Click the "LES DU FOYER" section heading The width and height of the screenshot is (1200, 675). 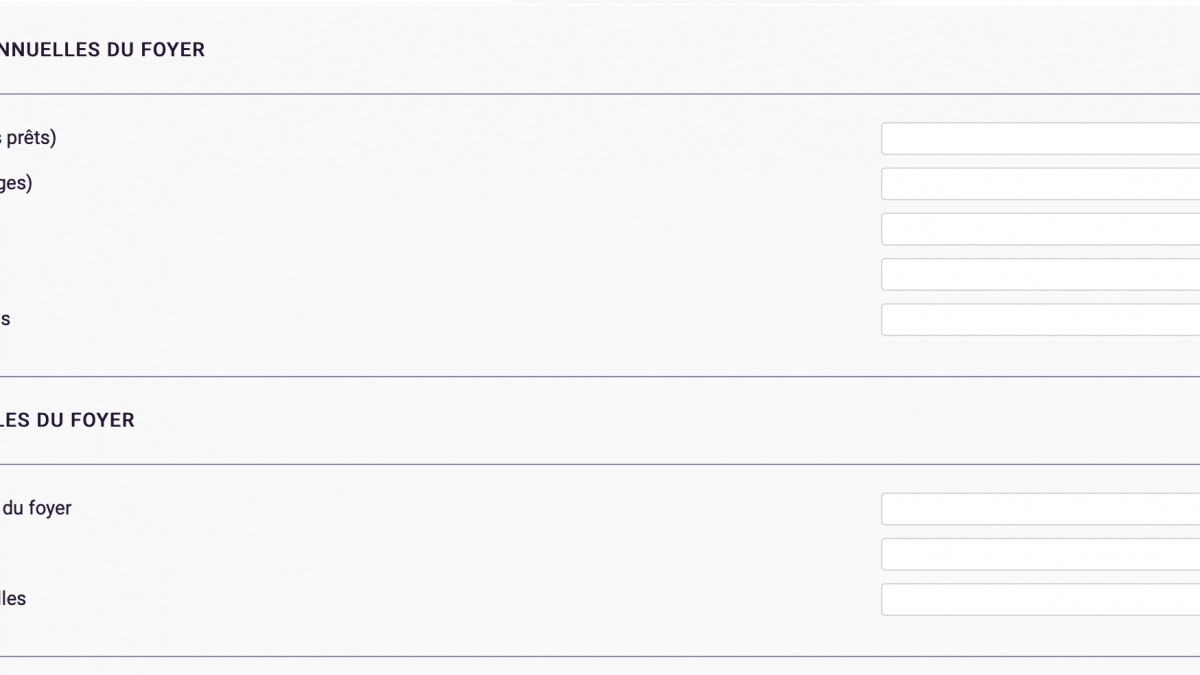point(67,420)
